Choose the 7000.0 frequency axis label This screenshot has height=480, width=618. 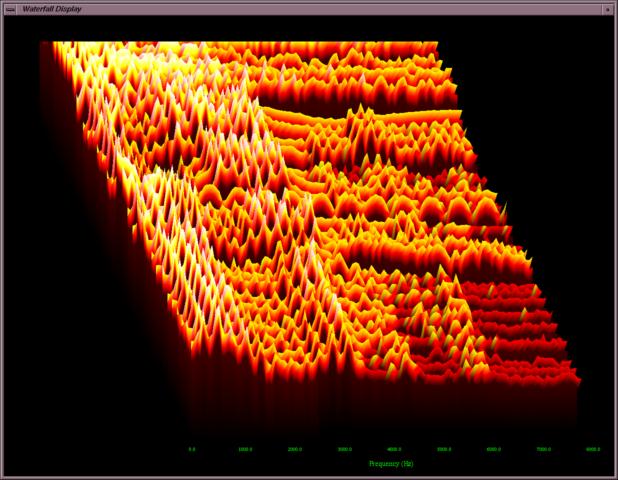[543, 450]
